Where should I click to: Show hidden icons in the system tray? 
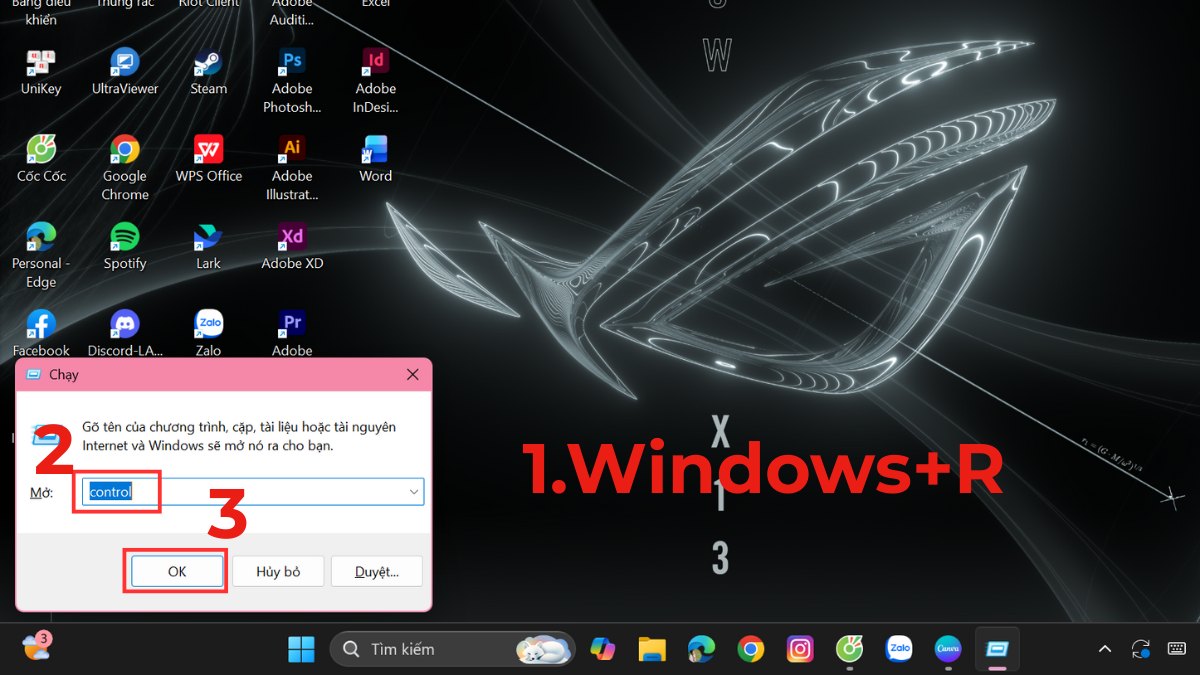(1104, 649)
